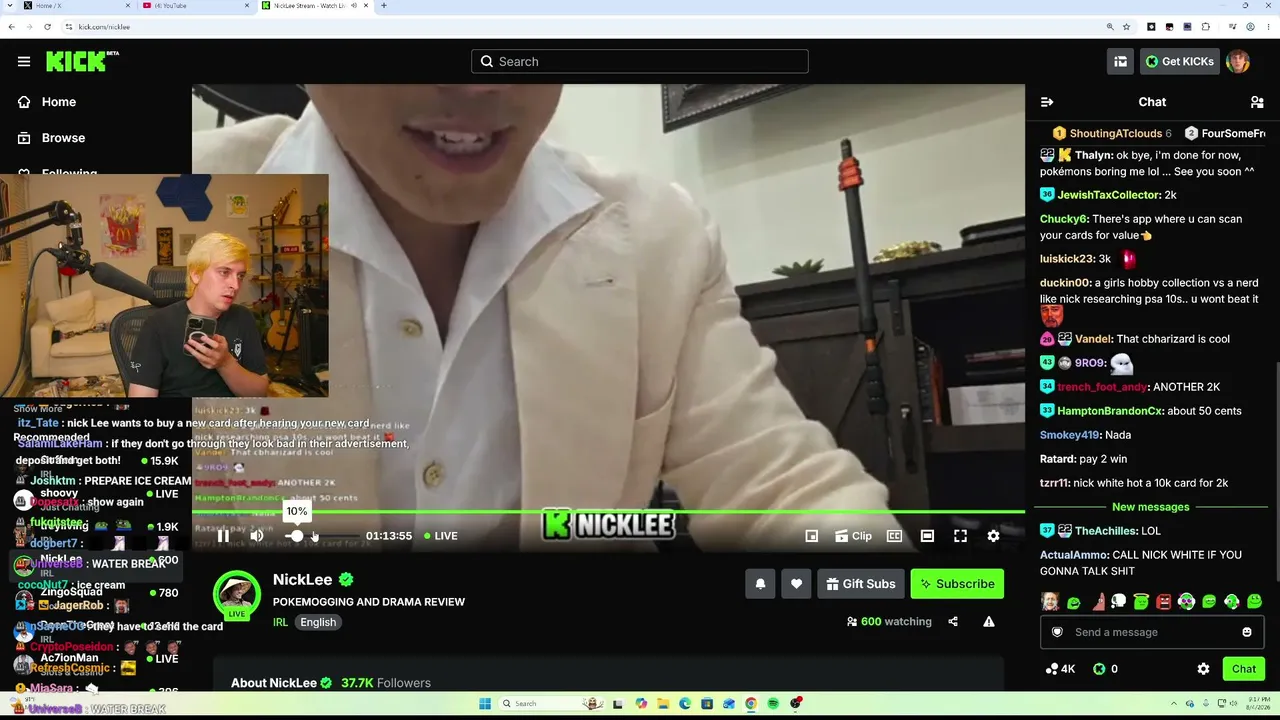Share the stream using share icon

(x=953, y=622)
